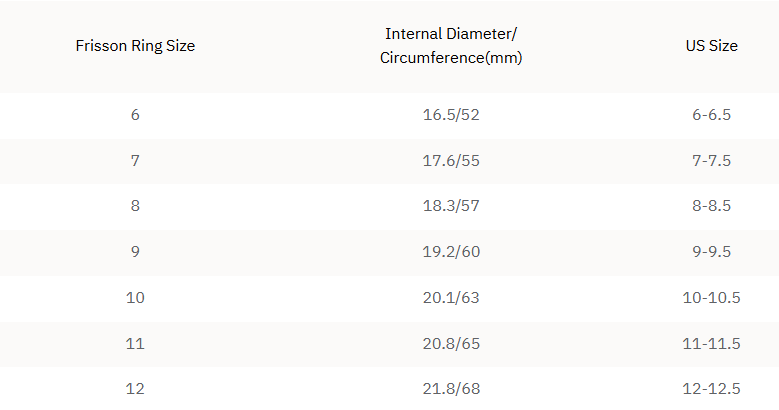Viewport: 779px width, 410px height.
Task: Click the US size 6-6.5 cell
Action: point(711,115)
